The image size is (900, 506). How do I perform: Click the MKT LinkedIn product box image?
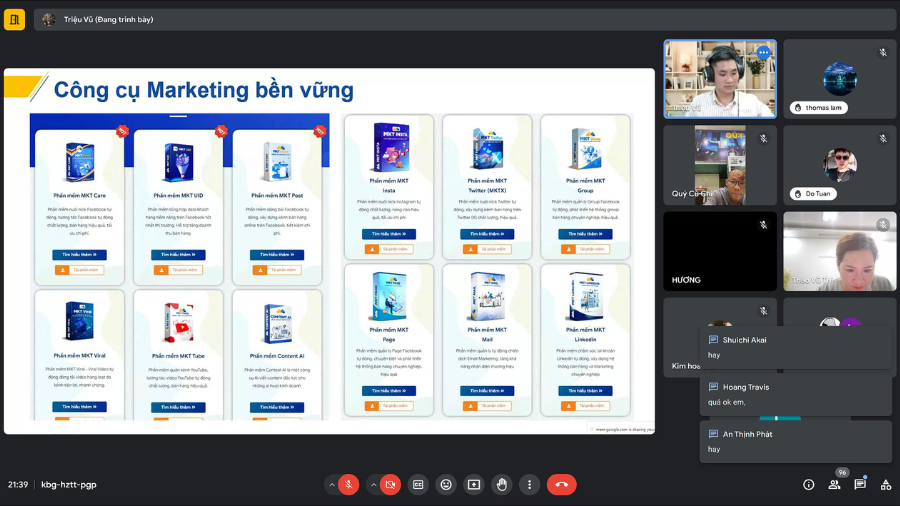click(585, 297)
